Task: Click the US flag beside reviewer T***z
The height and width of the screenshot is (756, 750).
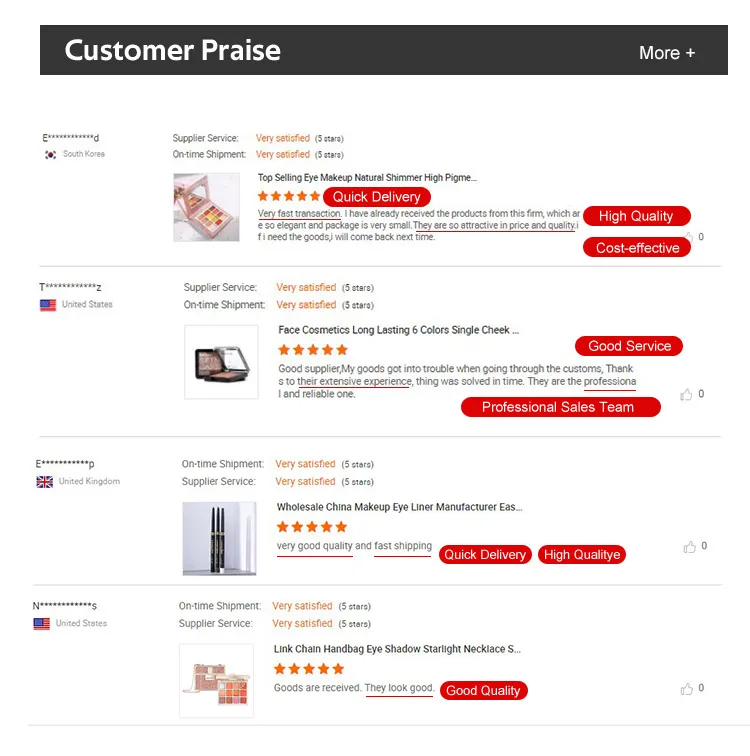Action: click(x=48, y=305)
